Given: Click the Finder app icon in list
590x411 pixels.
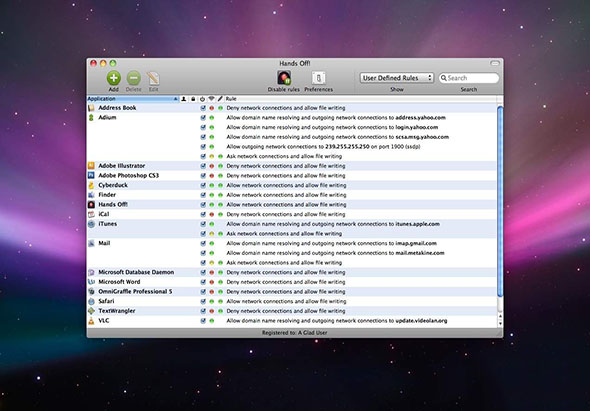Looking at the screenshot, I should pos(91,195).
